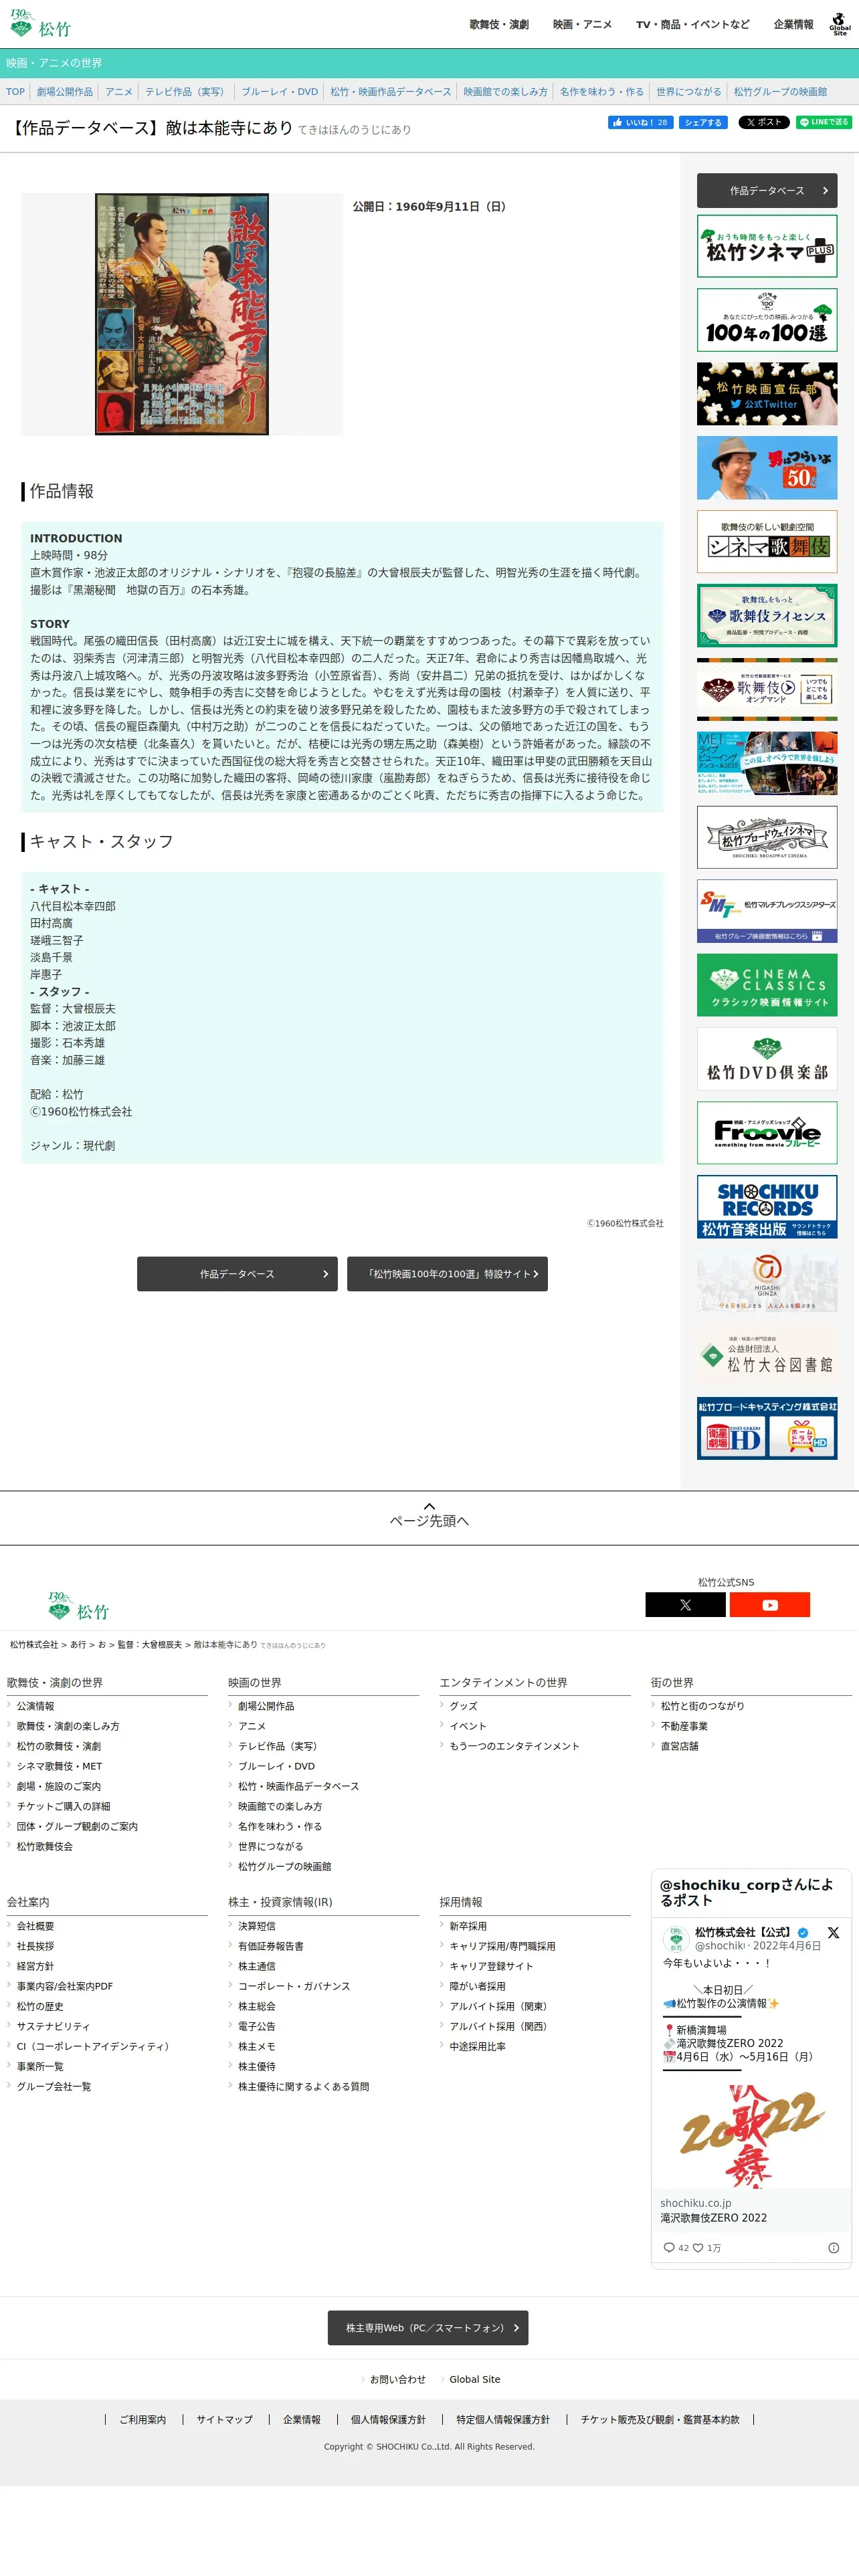
Task: Open the HIGASHI GINZA banner
Action: click(x=767, y=1281)
